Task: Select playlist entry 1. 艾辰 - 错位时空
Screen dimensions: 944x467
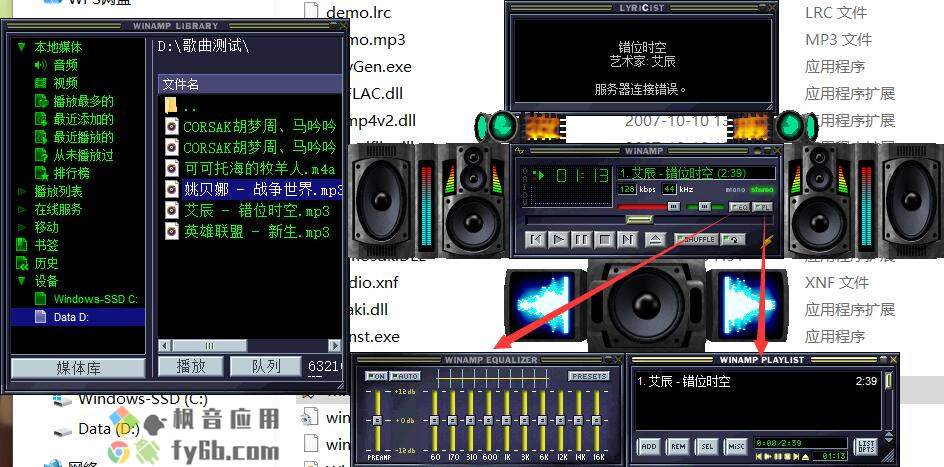Action: point(683,382)
